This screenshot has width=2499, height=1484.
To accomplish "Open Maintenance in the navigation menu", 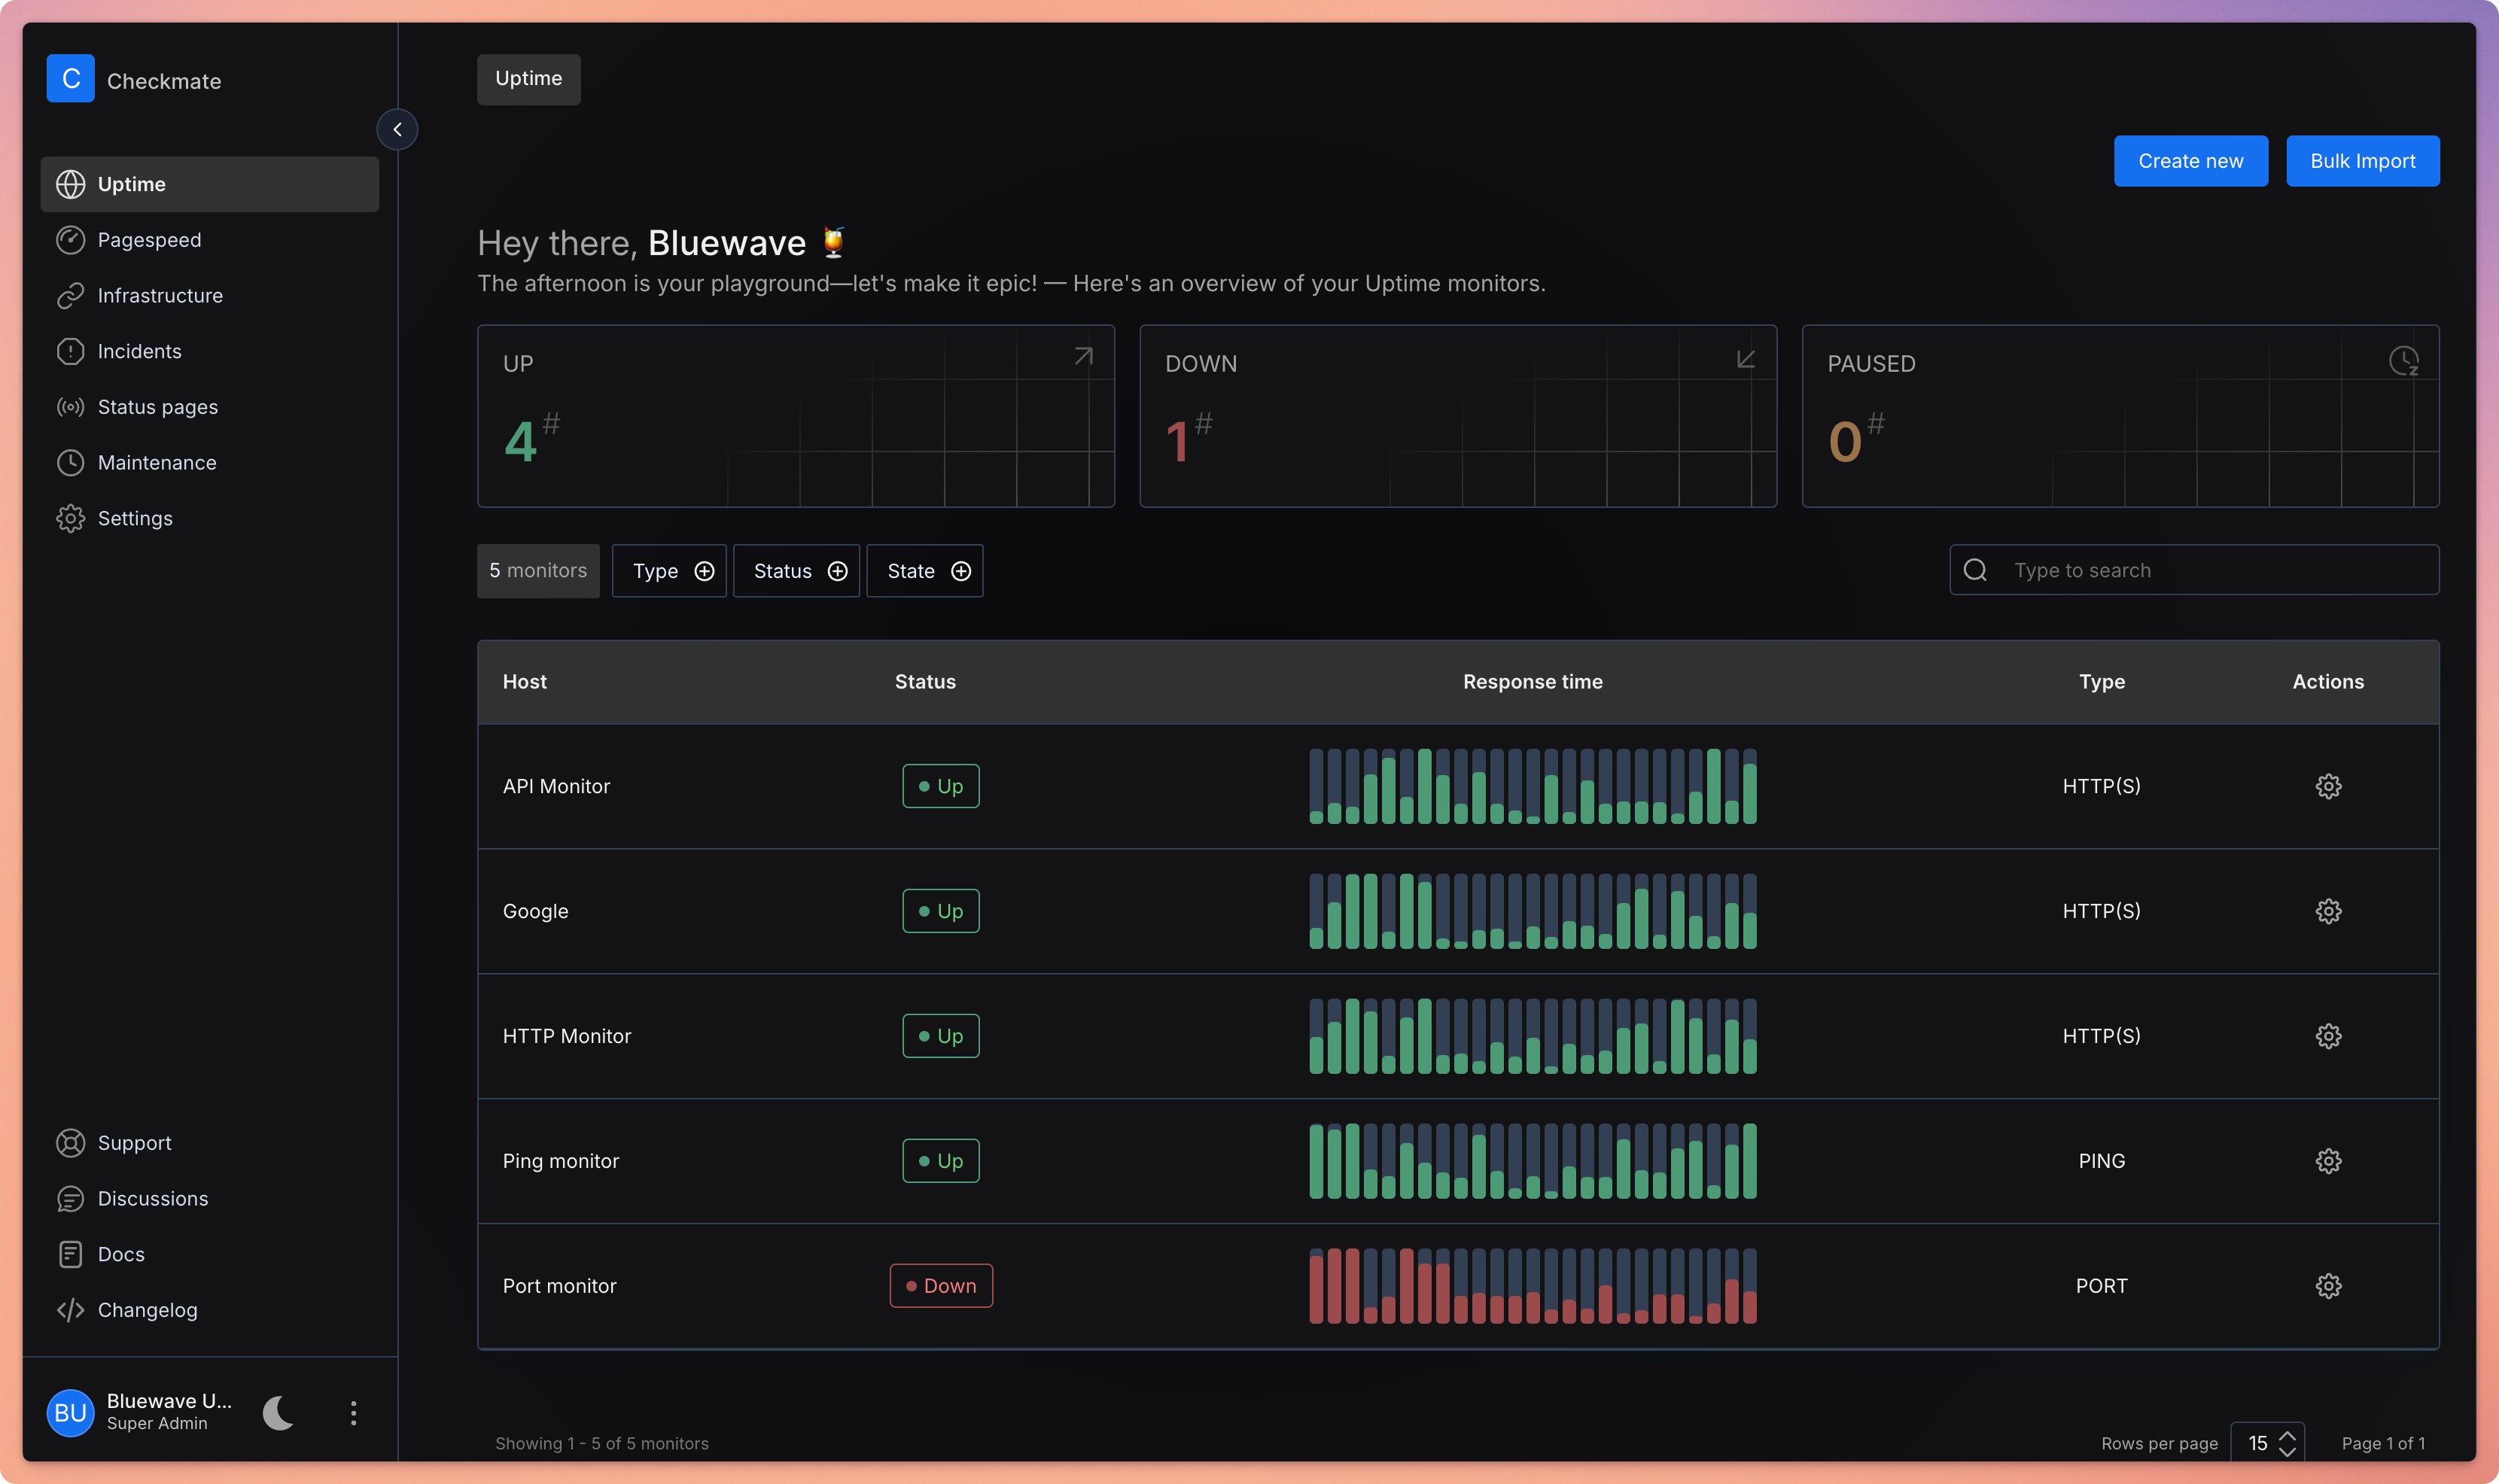I will tap(157, 463).
